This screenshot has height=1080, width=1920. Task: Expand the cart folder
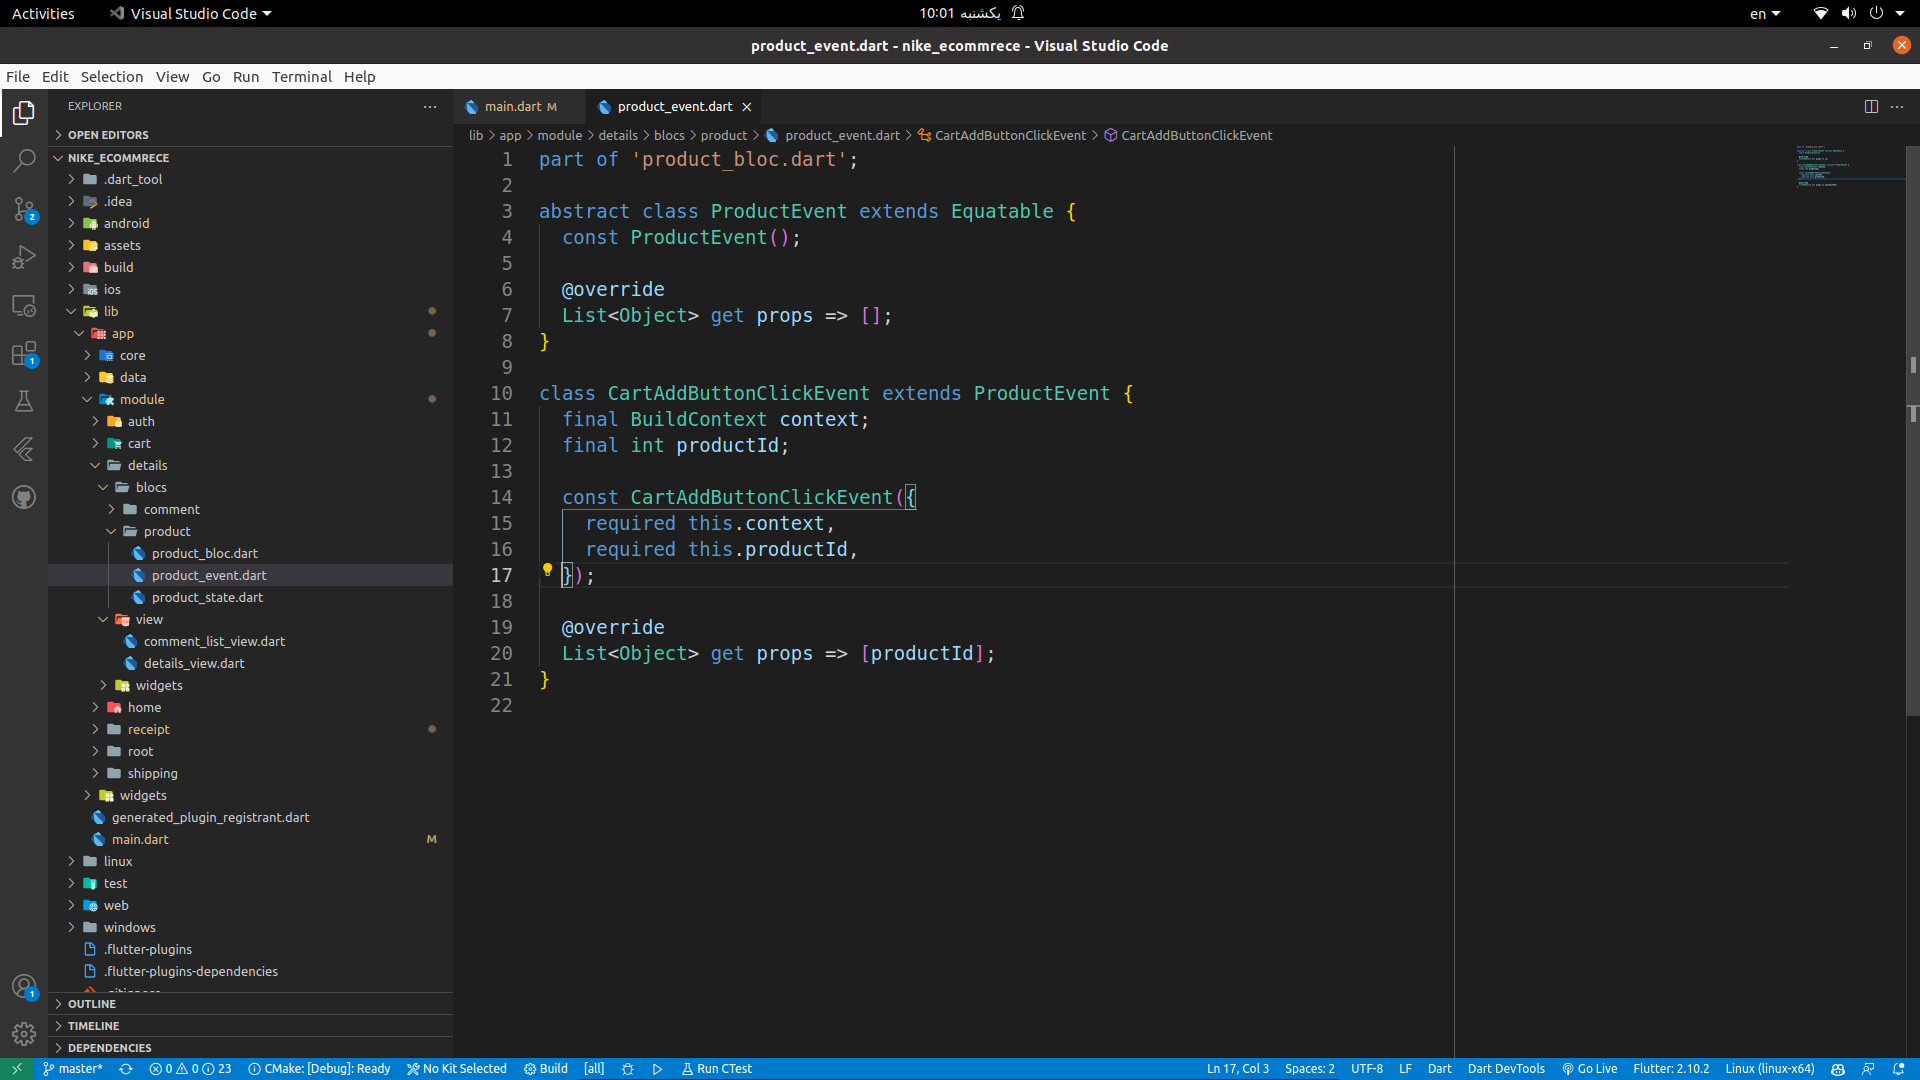250,443
